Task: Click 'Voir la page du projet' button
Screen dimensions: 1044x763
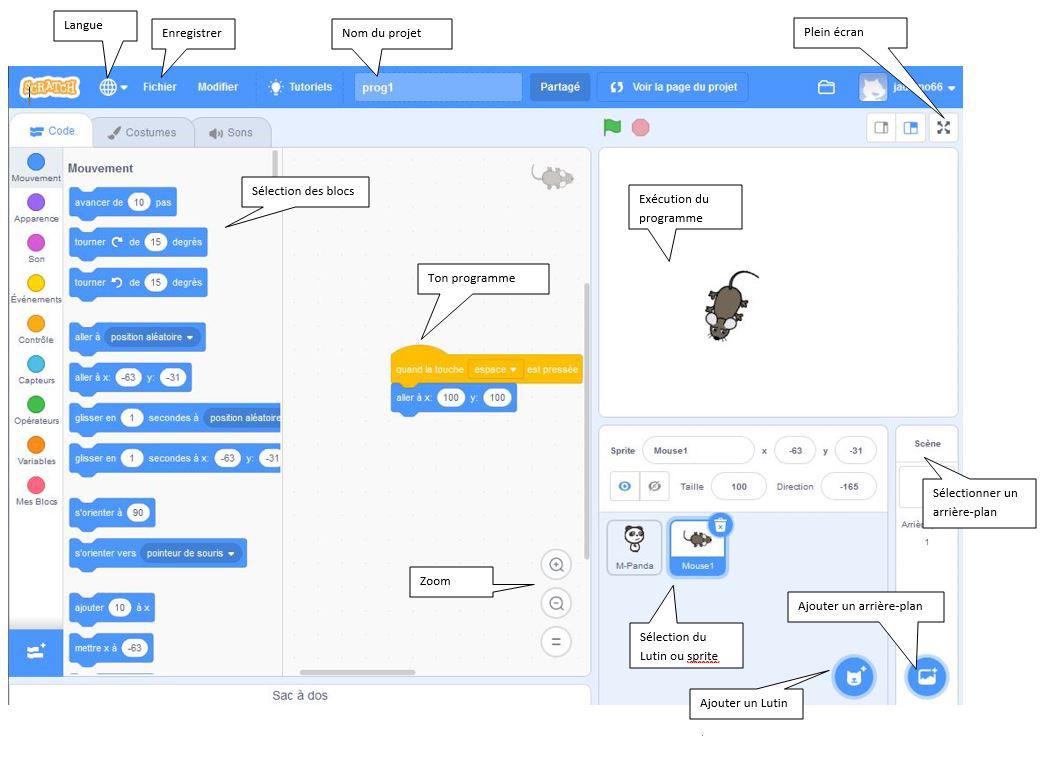Action: coord(673,87)
